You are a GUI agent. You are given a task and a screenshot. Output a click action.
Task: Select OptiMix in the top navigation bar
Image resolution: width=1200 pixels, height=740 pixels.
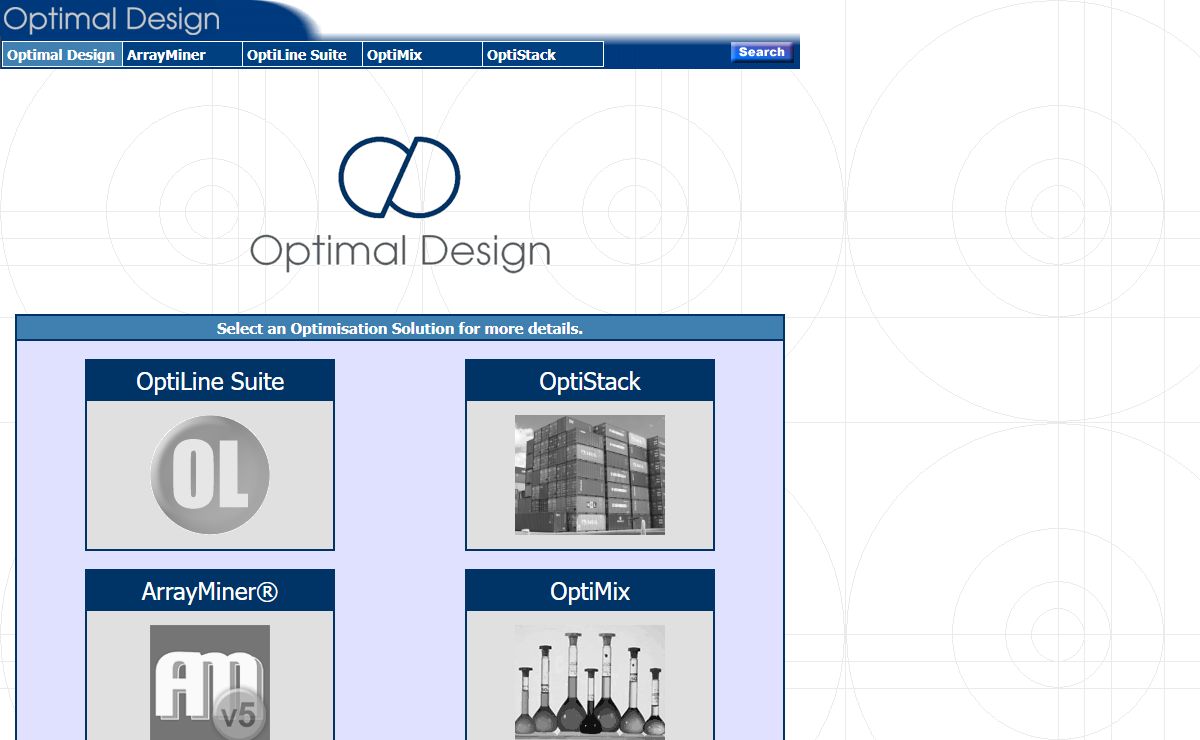point(394,55)
